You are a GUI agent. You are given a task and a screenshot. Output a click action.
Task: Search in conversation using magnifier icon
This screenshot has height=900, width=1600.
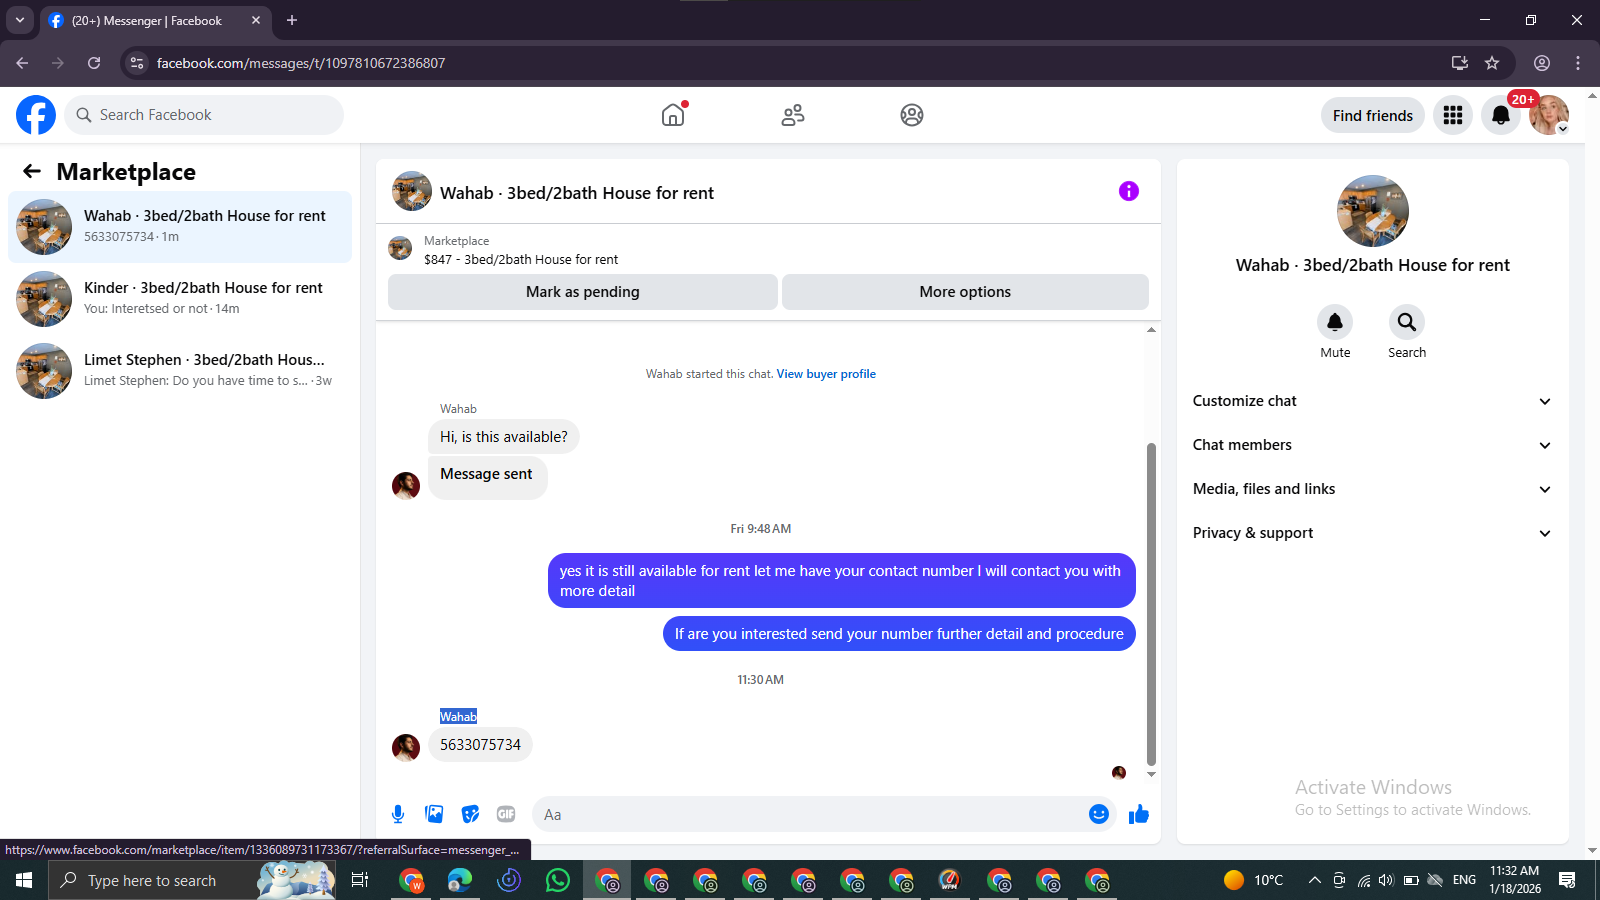coord(1407,322)
